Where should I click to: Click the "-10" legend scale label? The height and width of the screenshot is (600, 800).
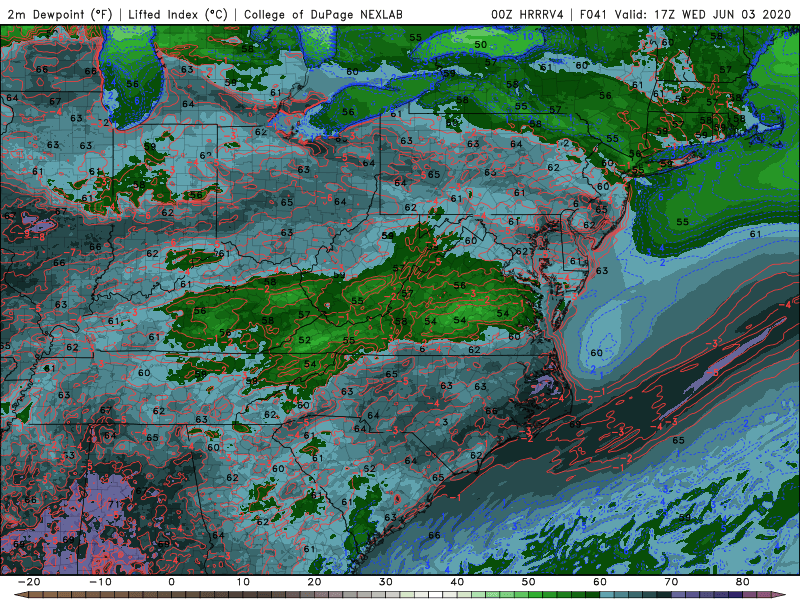(100, 582)
